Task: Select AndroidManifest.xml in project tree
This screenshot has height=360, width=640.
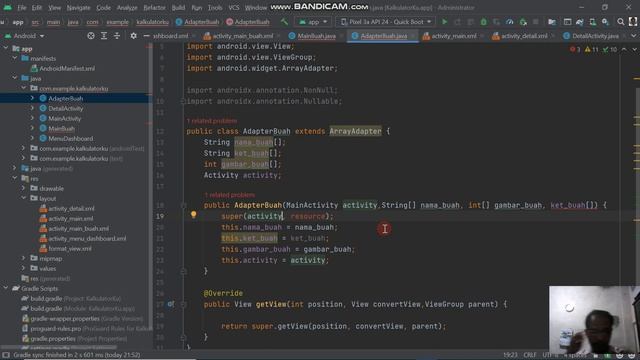Action: (x=67, y=69)
